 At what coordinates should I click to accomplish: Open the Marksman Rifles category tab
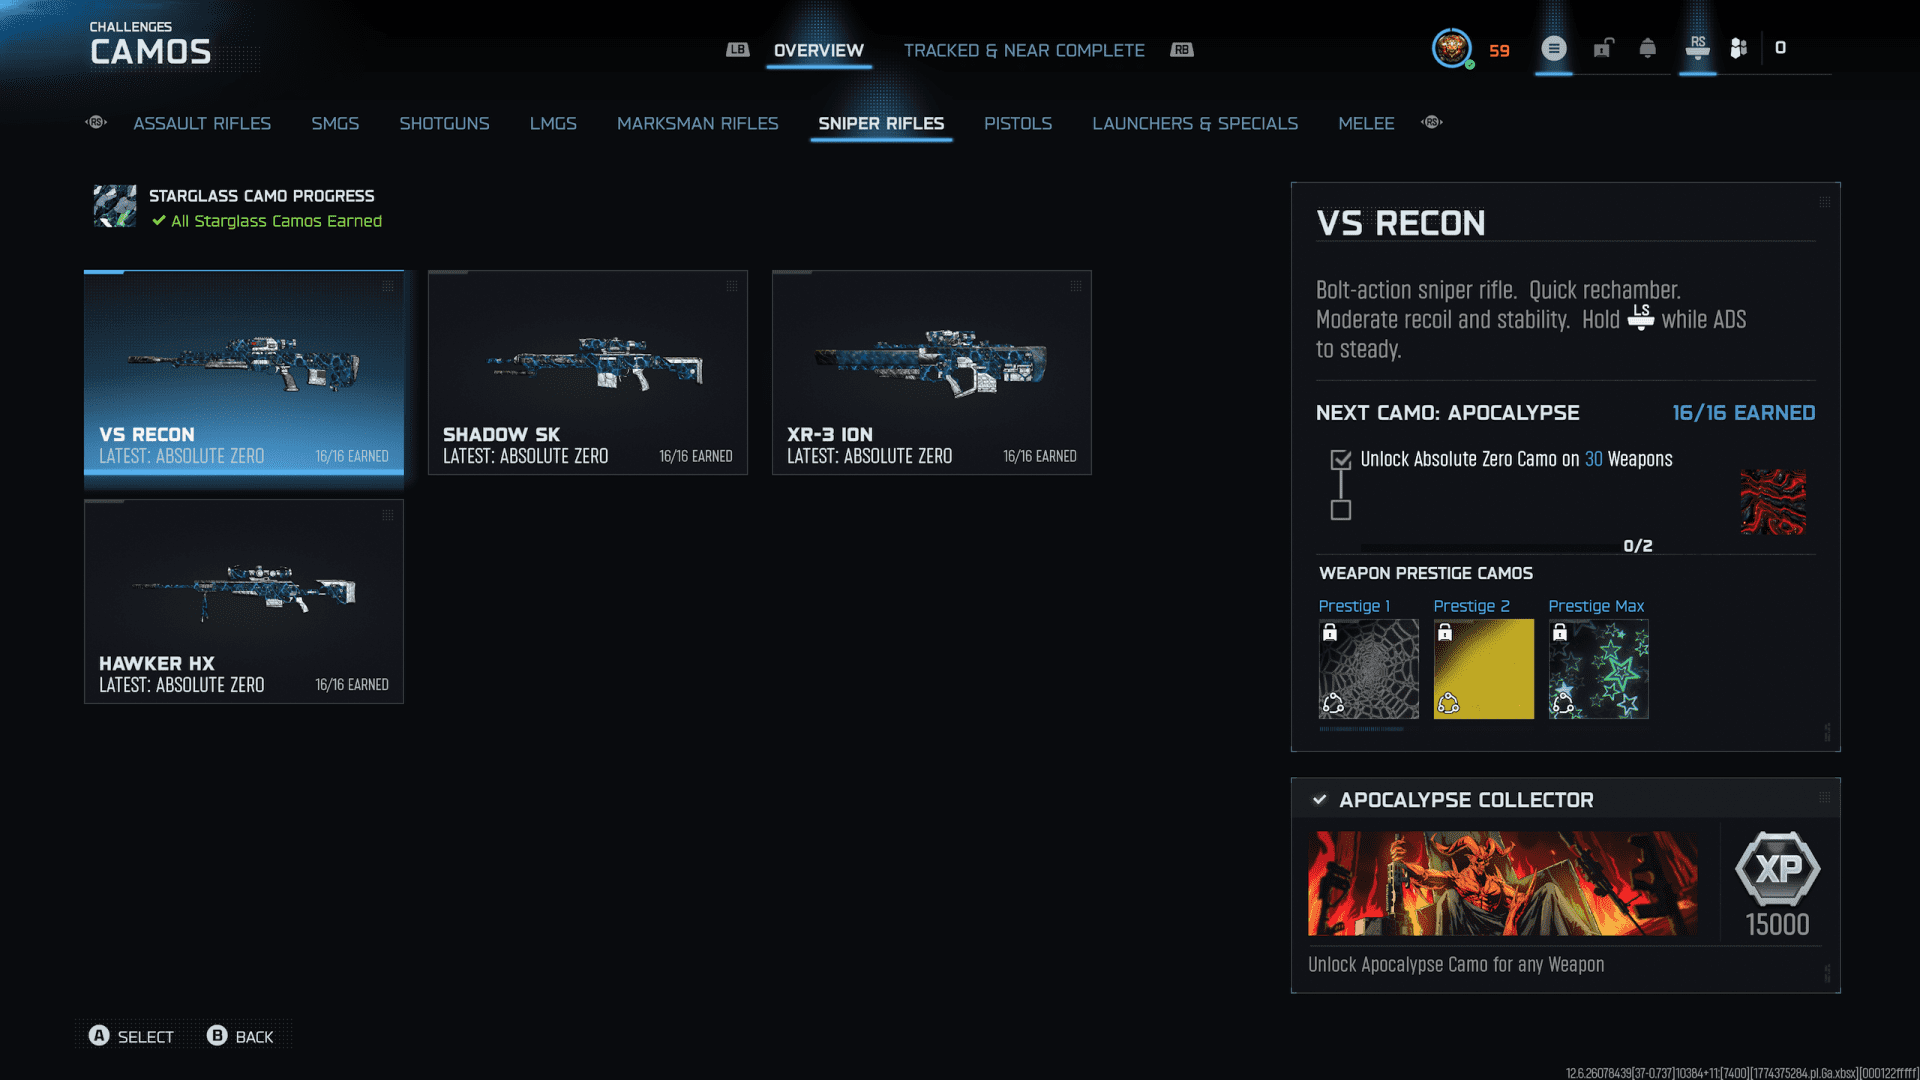(x=697, y=123)
